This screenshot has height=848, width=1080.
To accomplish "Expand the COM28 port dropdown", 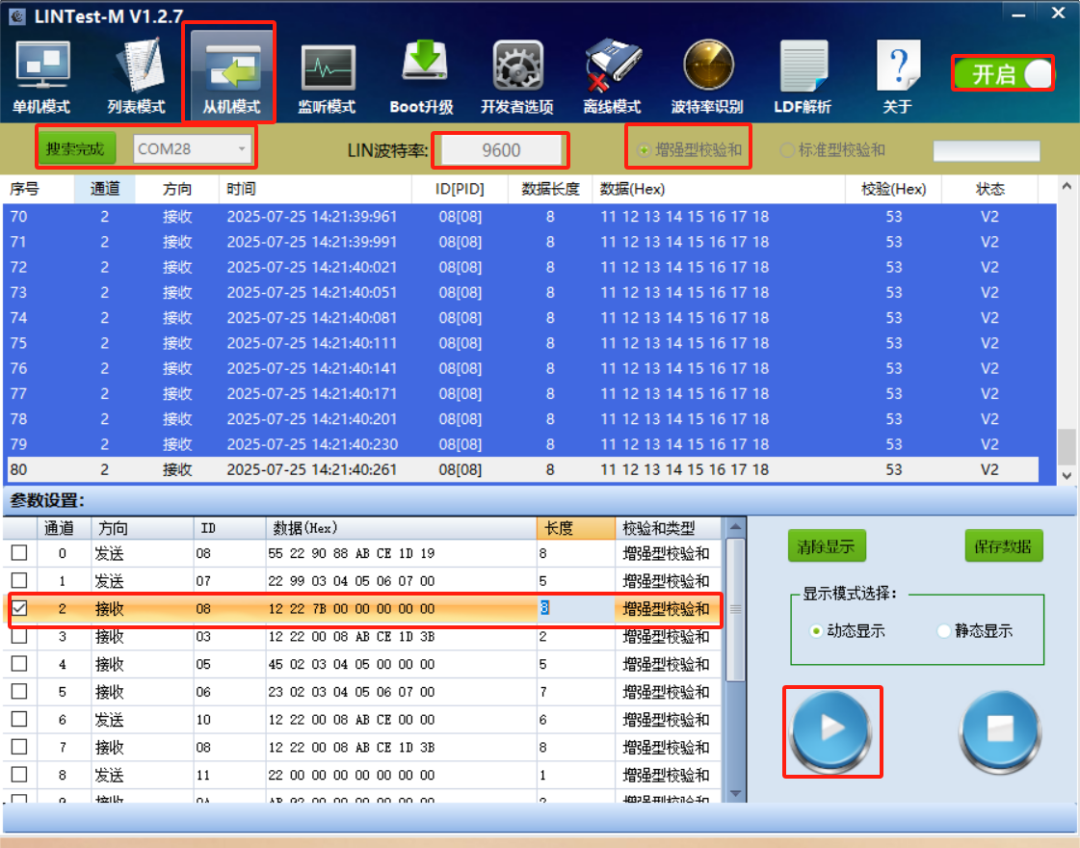I will pyautogui.click(x=241, y=149).
